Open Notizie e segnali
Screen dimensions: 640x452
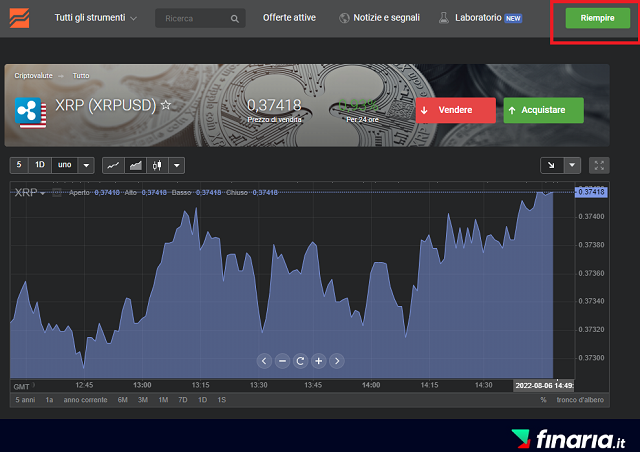point(386,18)
